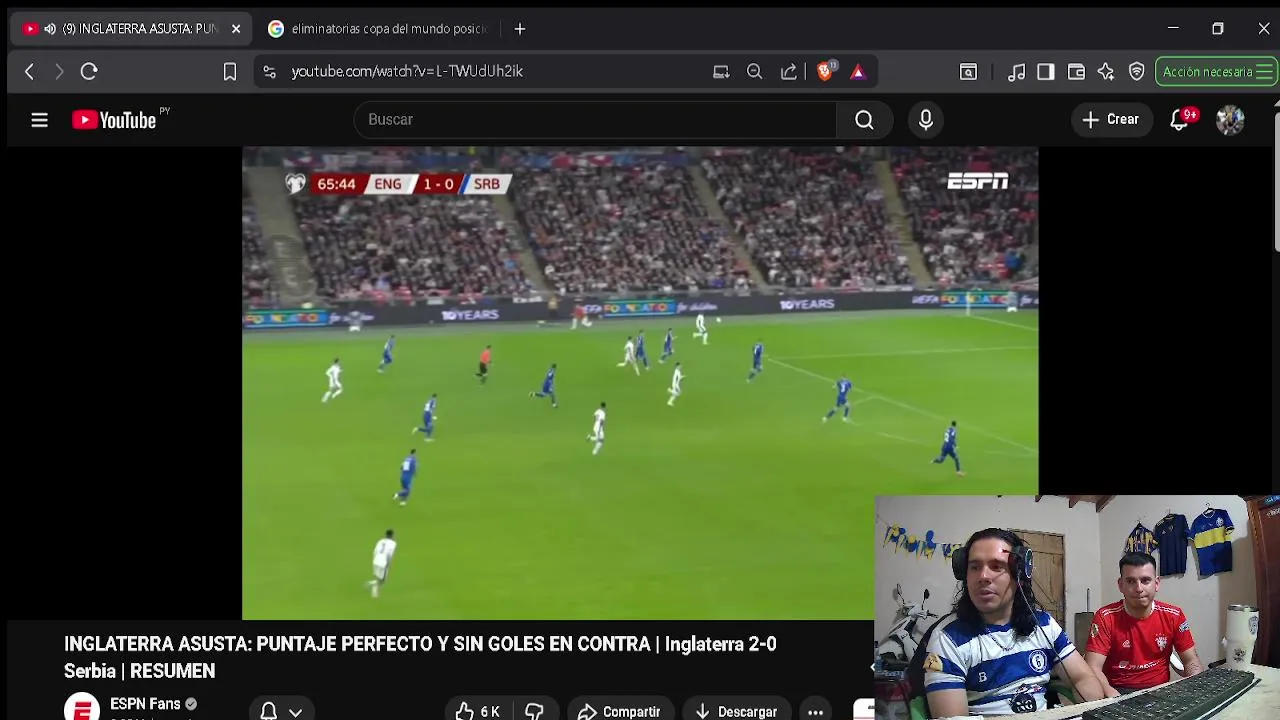Open Brave Rewards triangle icon
The width and height of the screenshot is (1280, 720).
coord(858,71)
